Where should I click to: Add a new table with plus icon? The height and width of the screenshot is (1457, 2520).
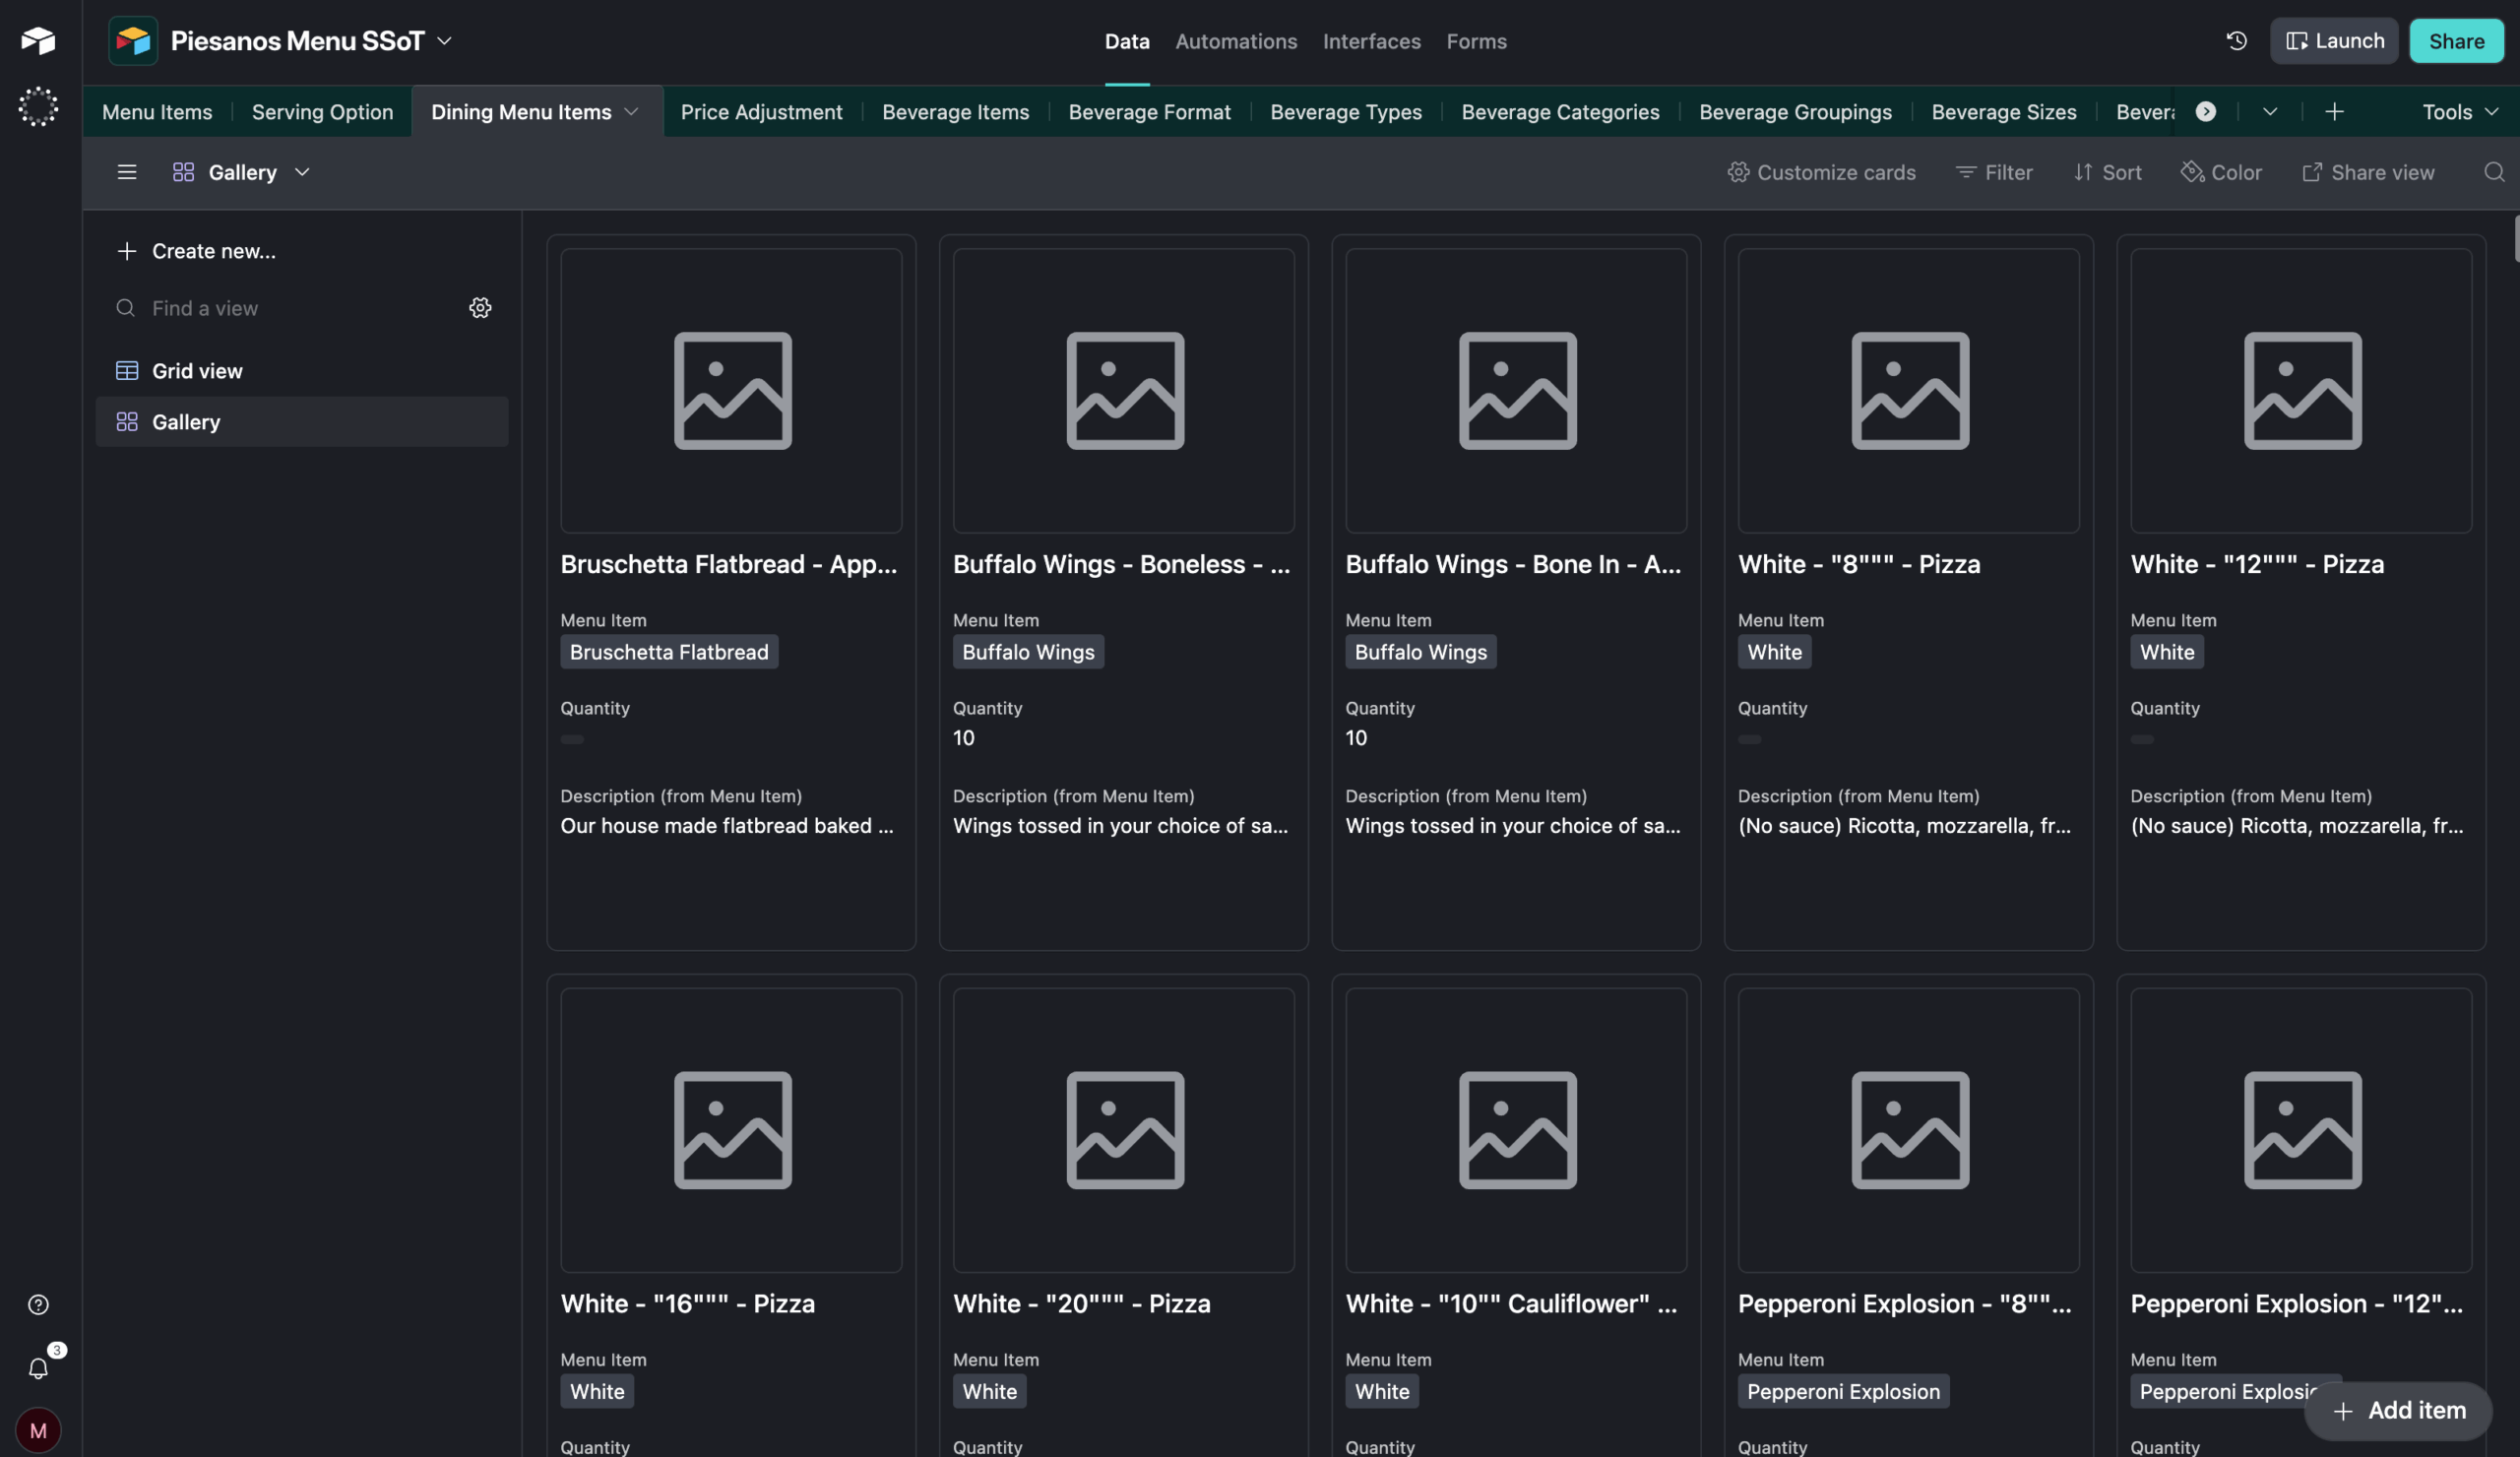(2334, 112)
